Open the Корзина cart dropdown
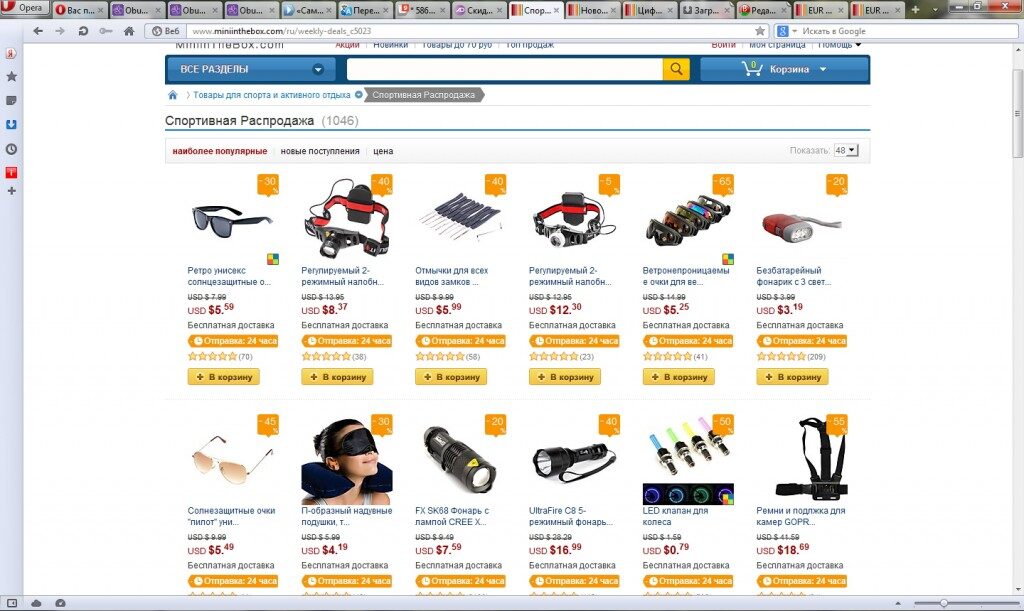1024x611 pixels. (x=784, y=69)
